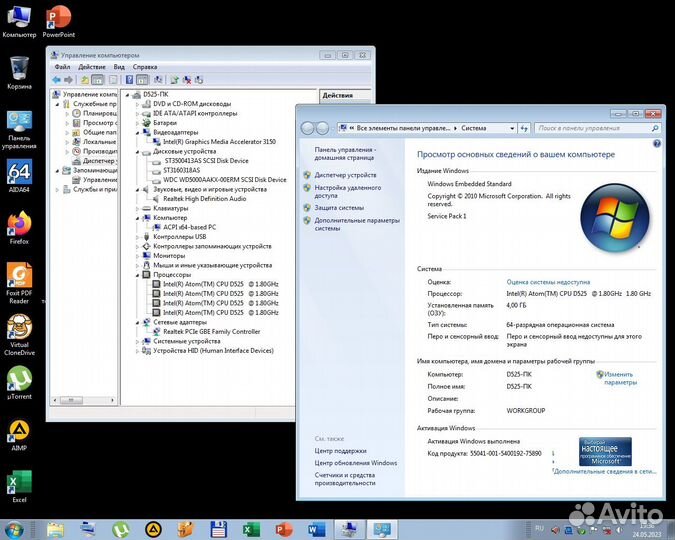Click the help question mark in System window
Screen dimensions: 675x540
click(656, 143)
